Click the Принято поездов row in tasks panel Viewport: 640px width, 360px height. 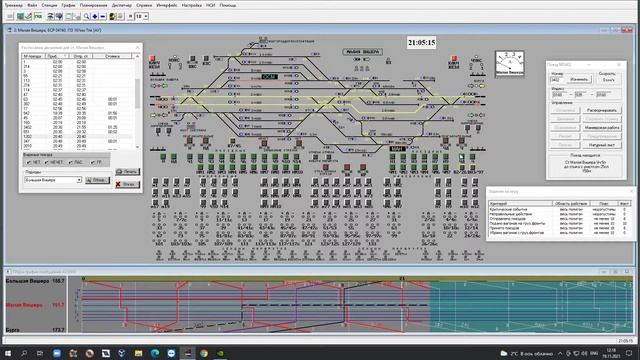point(559,228)
